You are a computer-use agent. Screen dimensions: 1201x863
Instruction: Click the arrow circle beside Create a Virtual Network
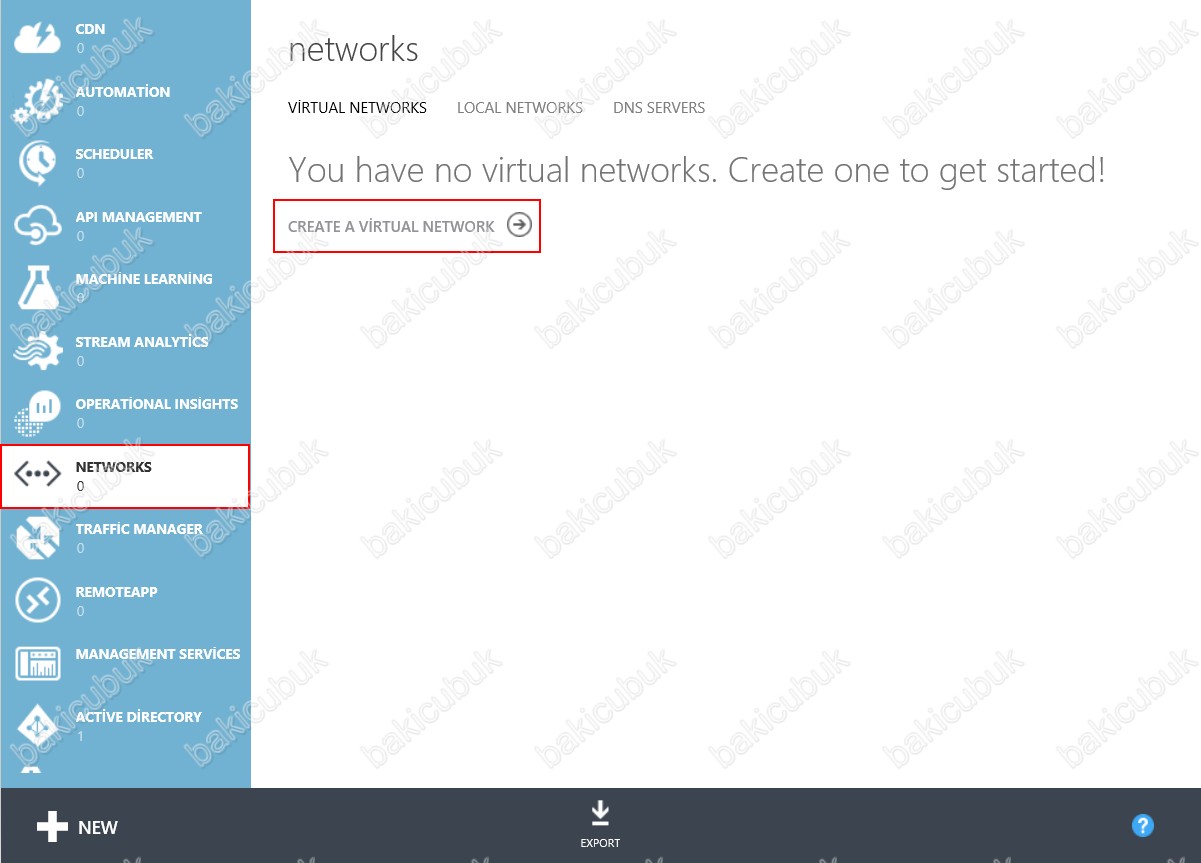pos(519,225)
